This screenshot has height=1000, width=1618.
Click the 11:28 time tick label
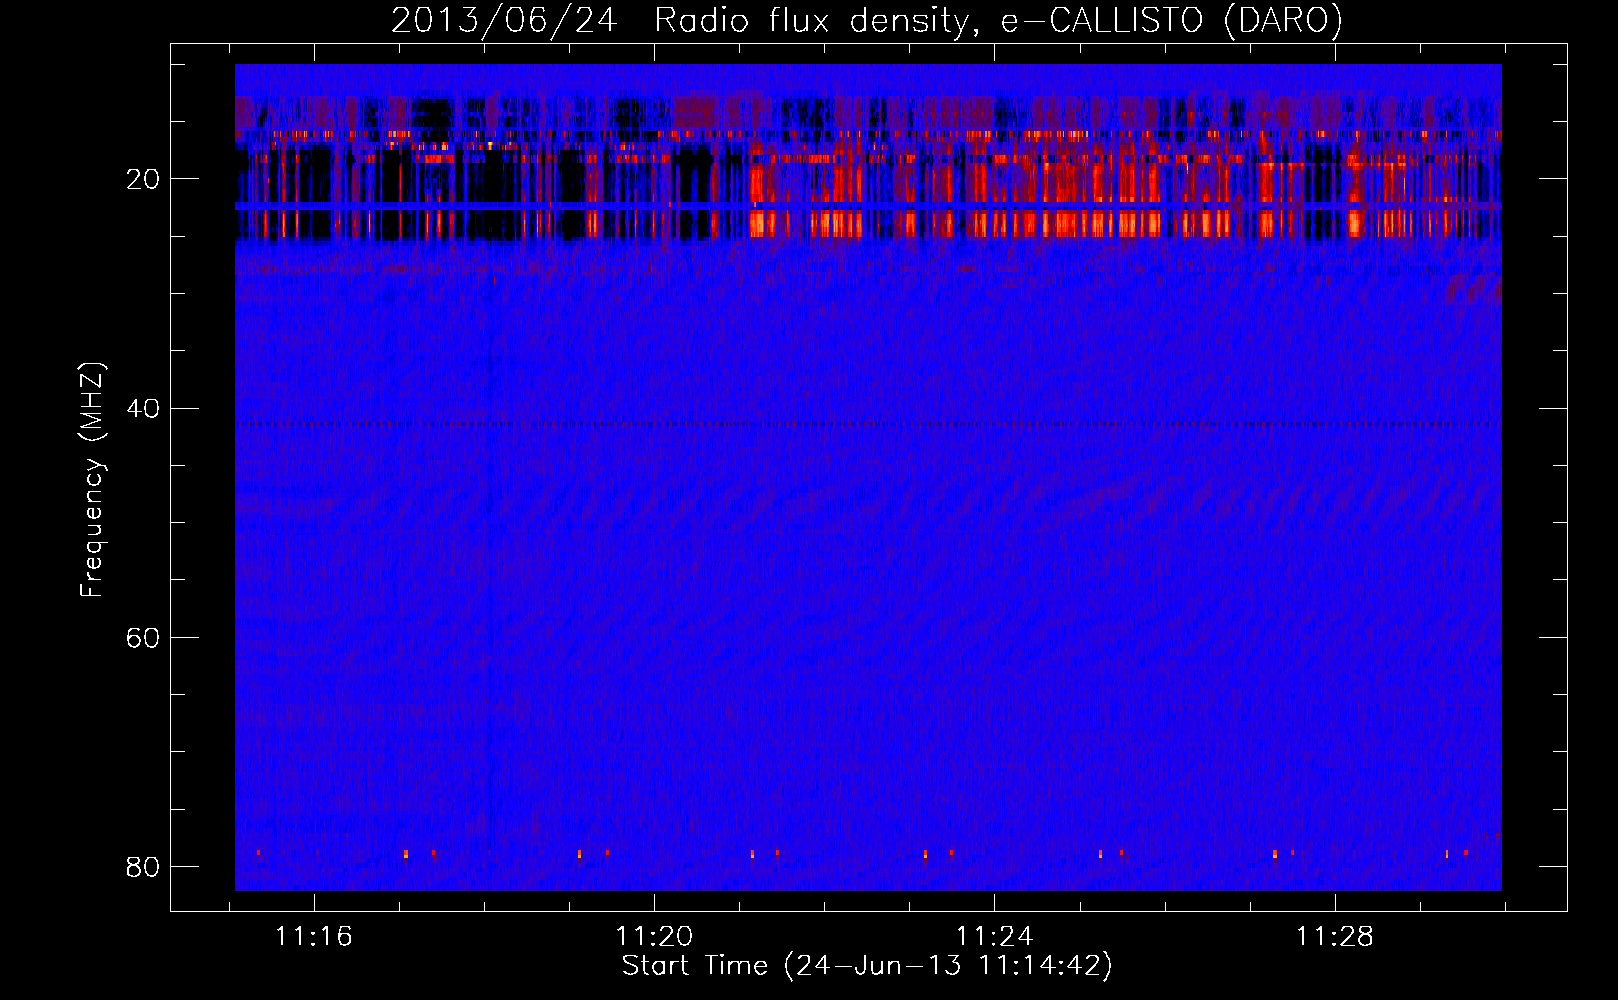tap(1335, 937)
